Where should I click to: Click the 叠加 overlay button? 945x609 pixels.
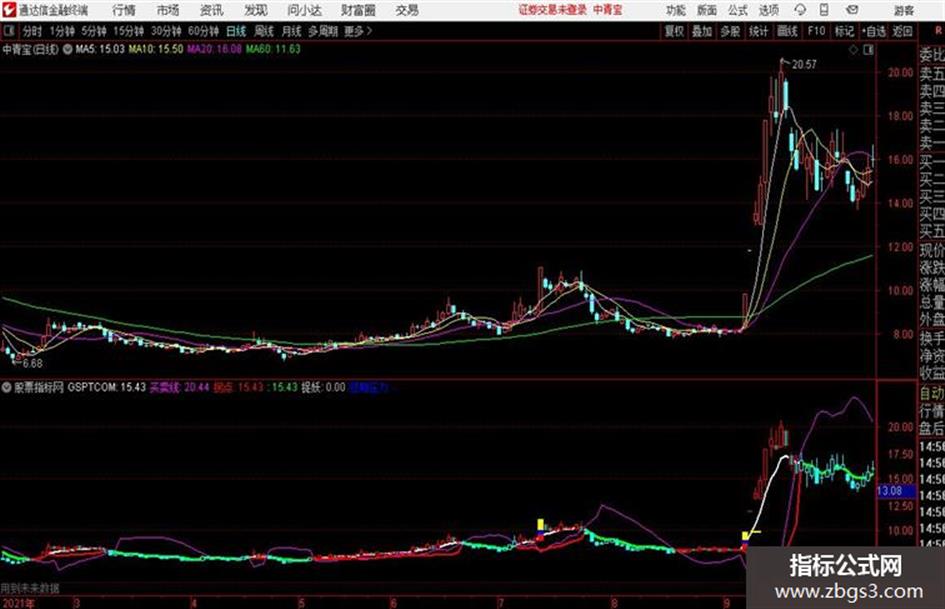coord(702,31)
